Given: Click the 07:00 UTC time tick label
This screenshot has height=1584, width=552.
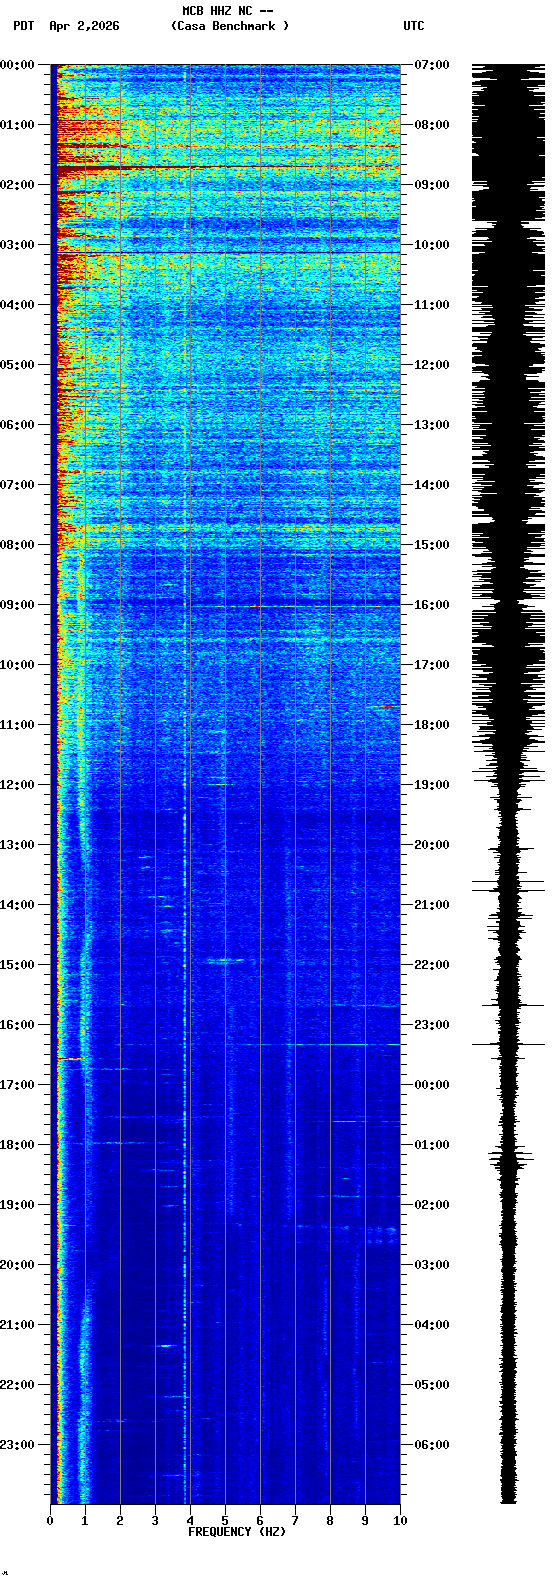Looking at the screenshot, I should 431,65.
